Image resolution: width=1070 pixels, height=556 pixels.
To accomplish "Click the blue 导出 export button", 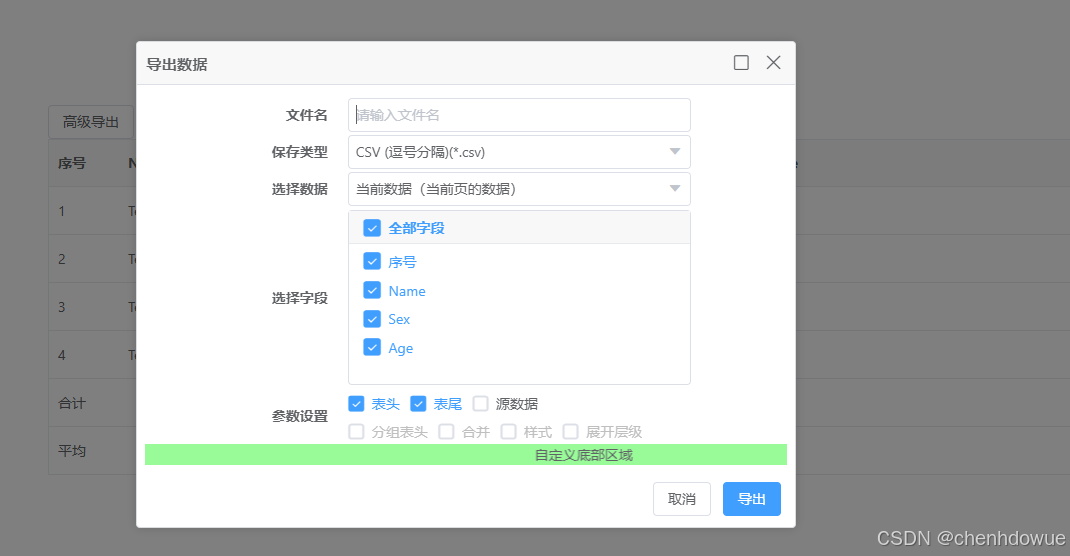I will (751, 499).
